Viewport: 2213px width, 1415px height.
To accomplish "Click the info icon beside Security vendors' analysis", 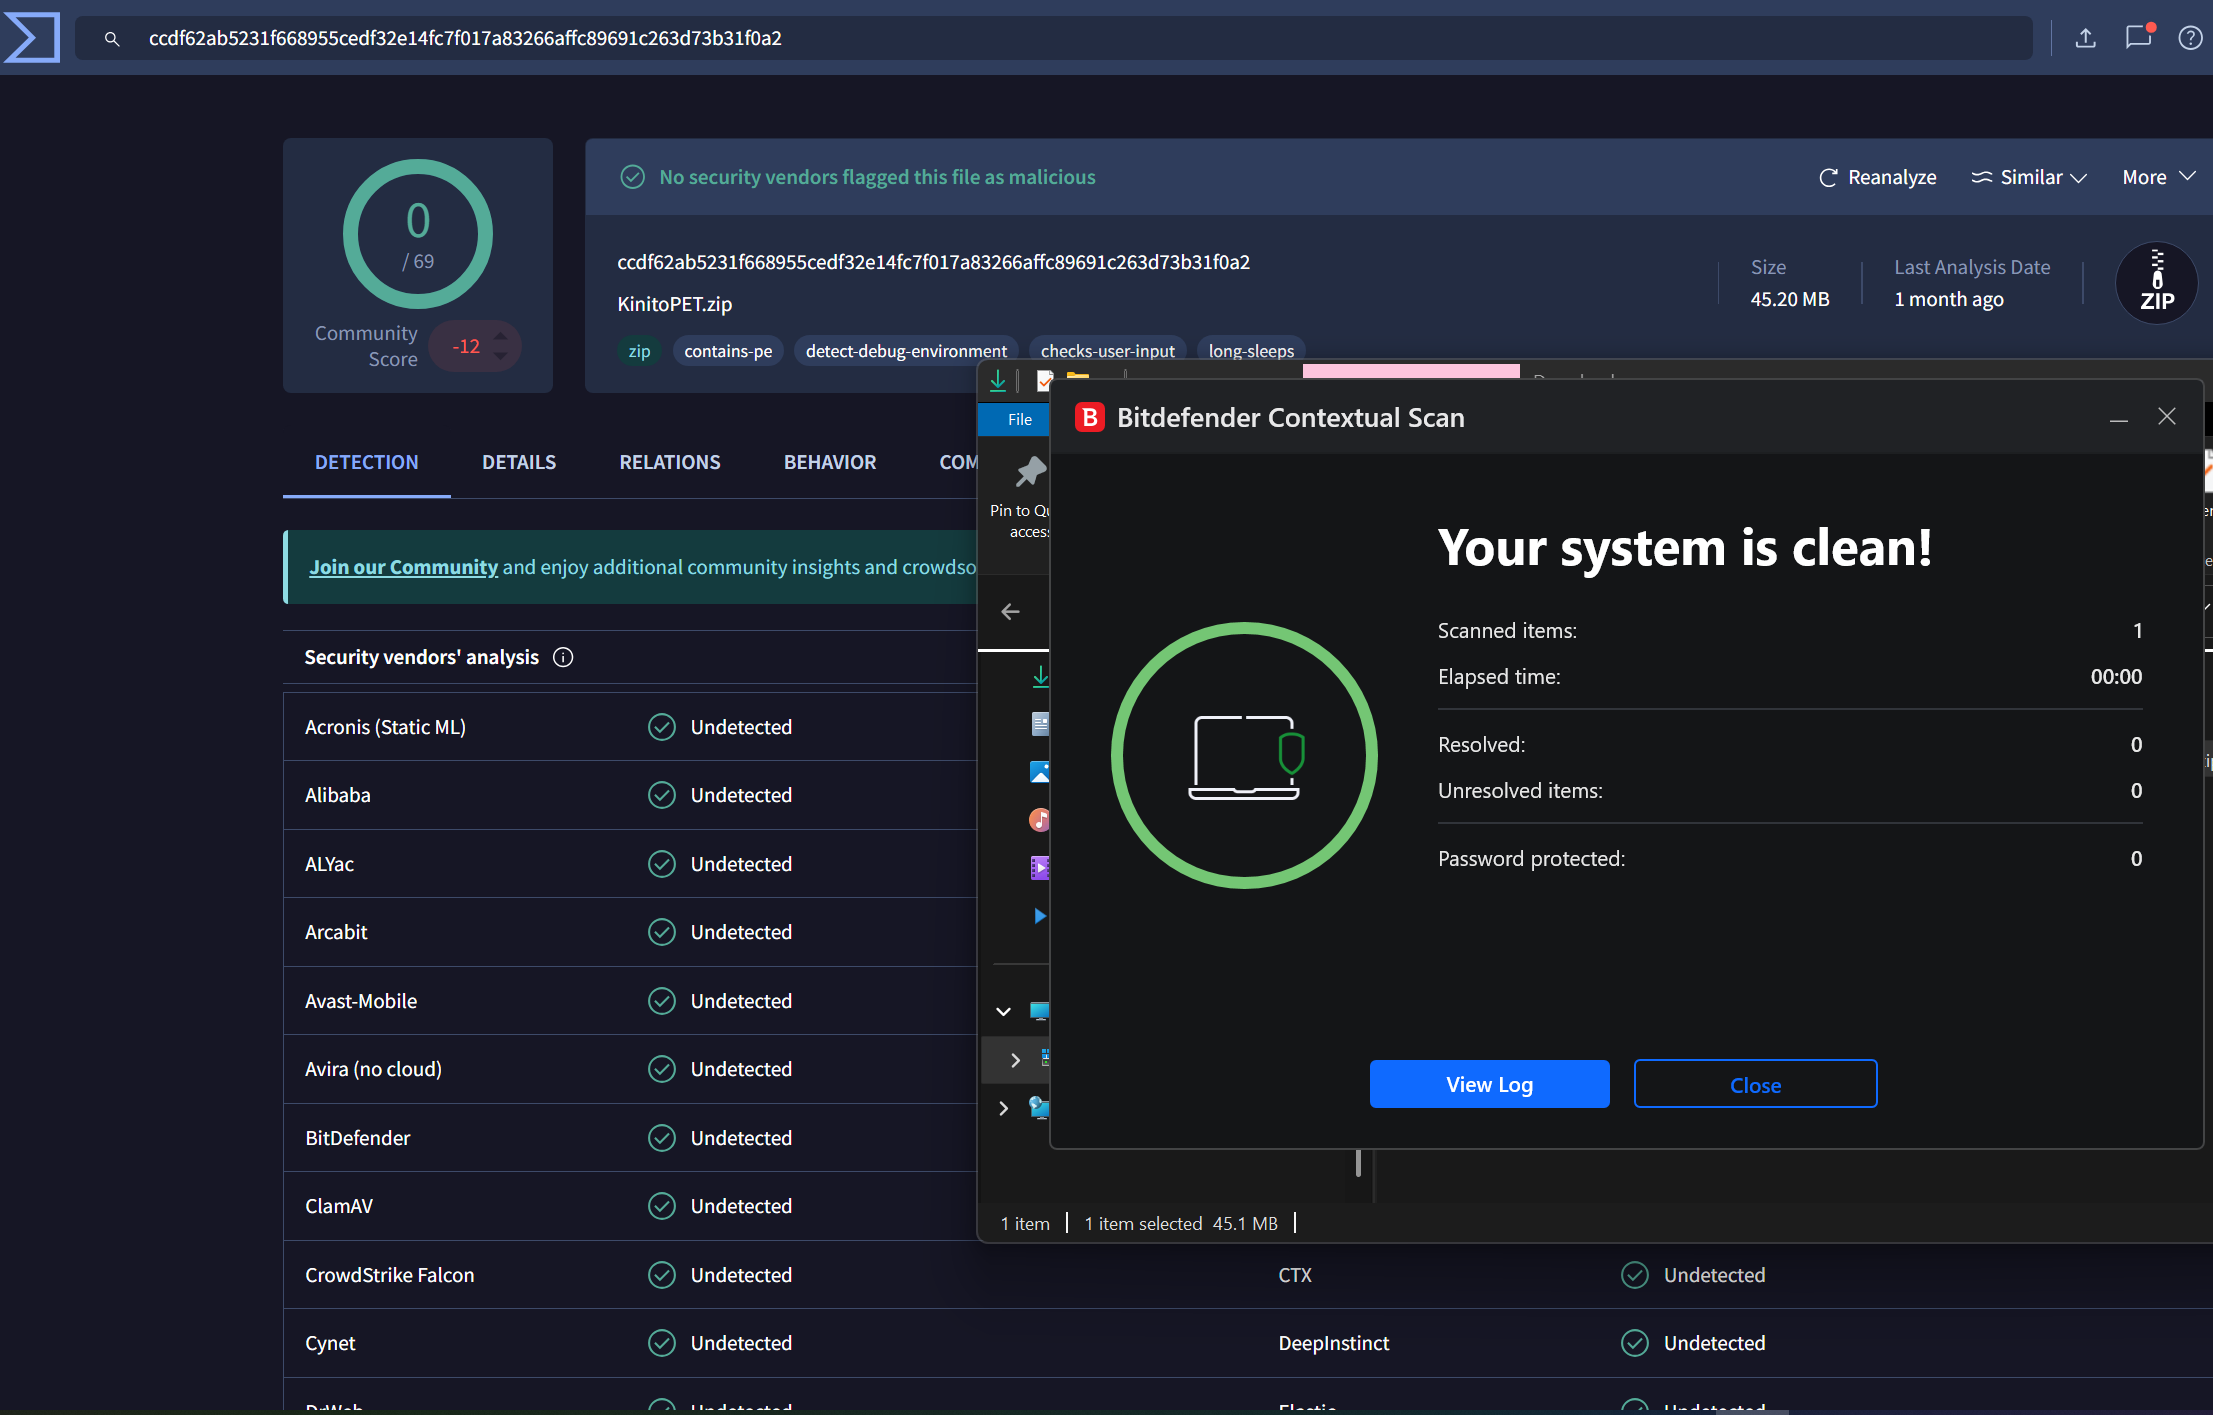I will [x=563, y=657].
